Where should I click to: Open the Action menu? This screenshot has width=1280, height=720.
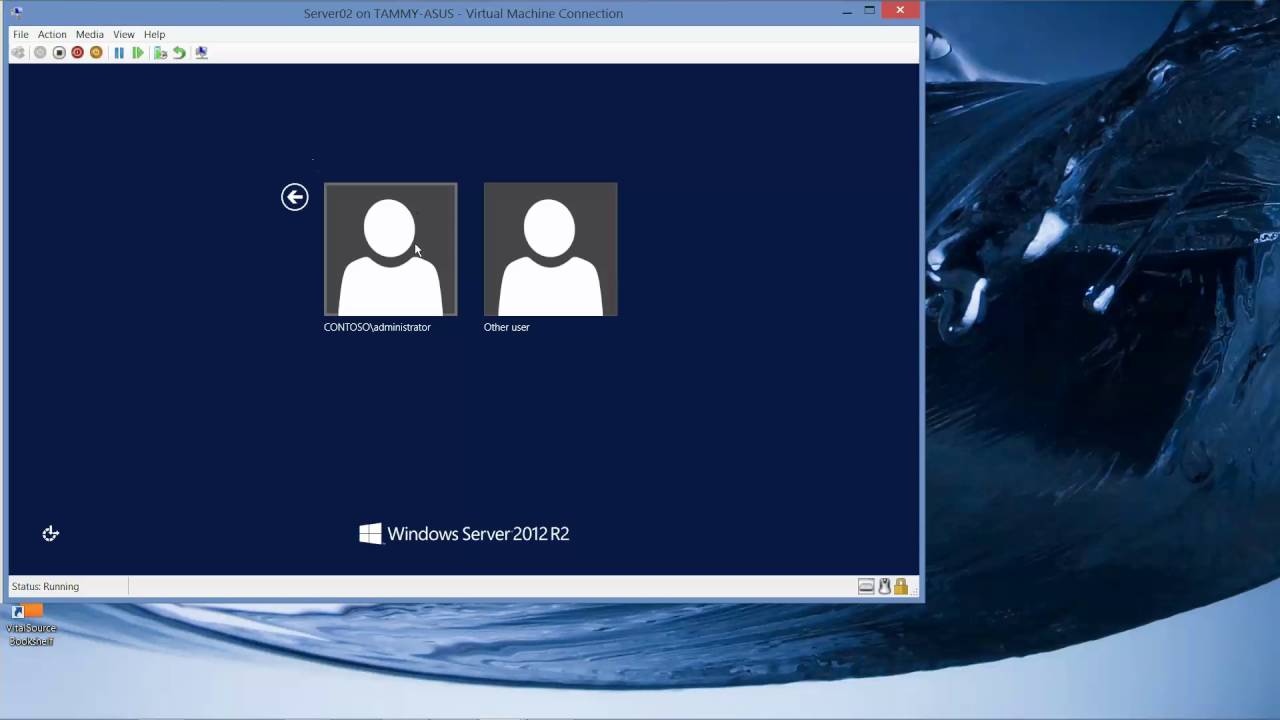[52, 34]
